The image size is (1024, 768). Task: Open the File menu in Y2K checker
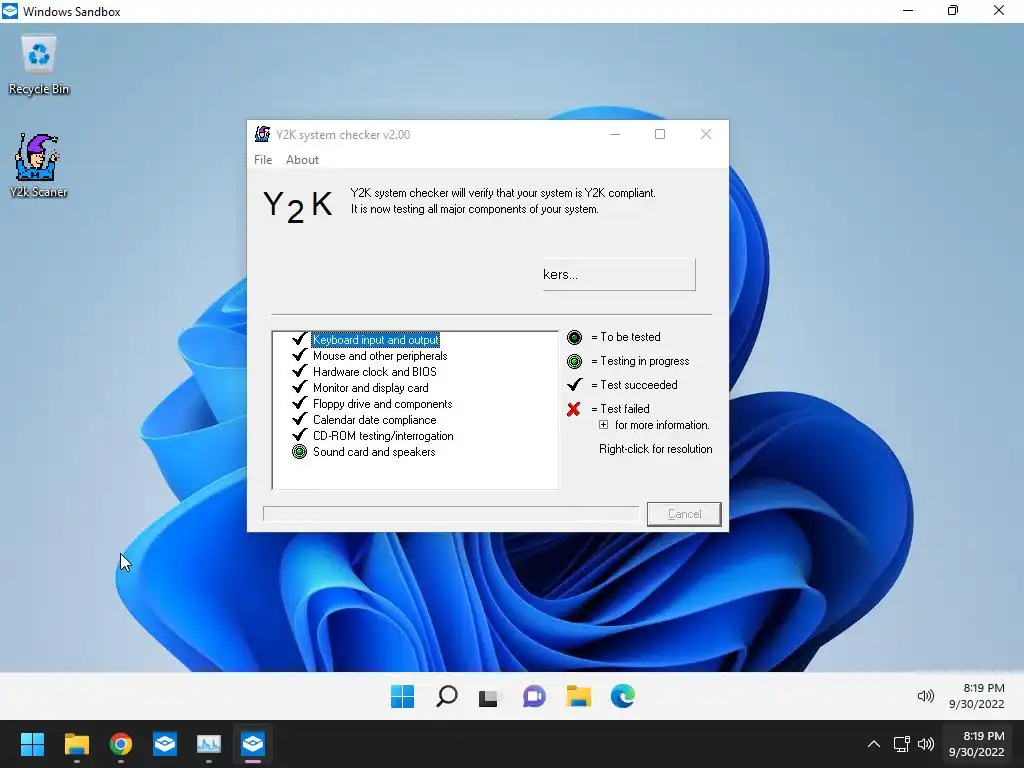[x=263, y=160]
